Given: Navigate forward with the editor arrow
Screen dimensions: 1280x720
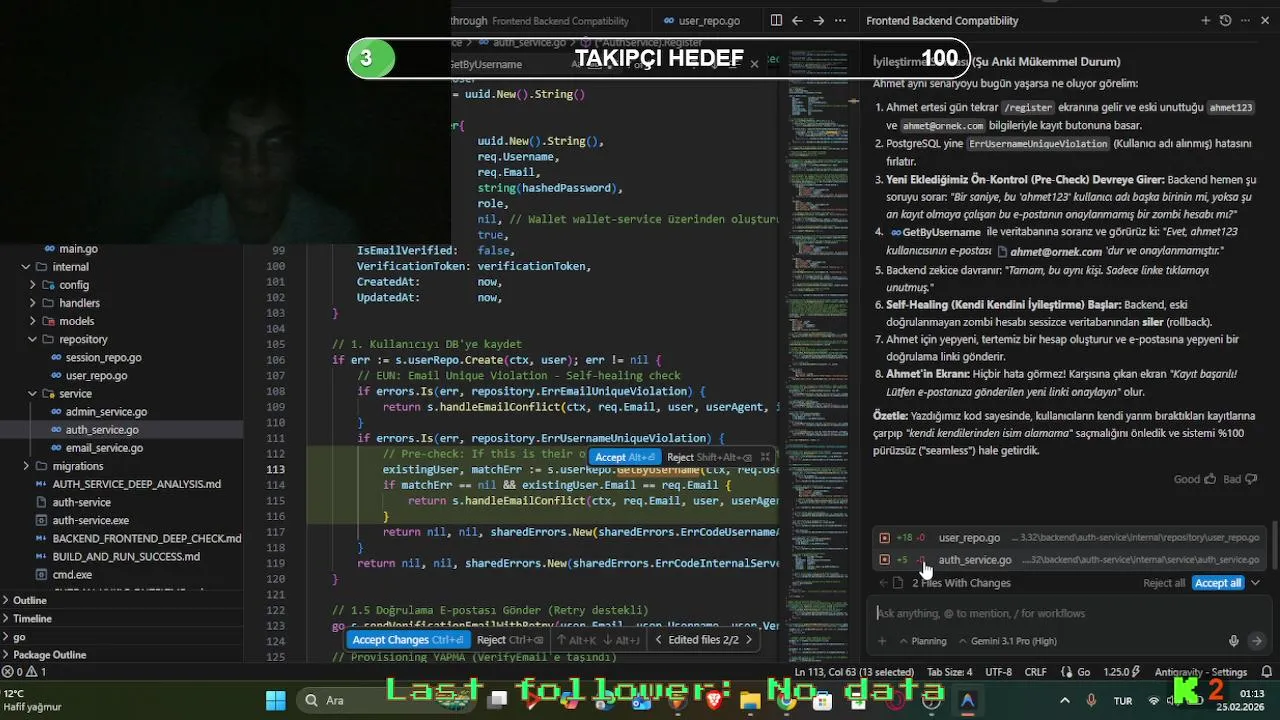Looking at the screenshot, I should pyautogui.click(x=819, y=20).
